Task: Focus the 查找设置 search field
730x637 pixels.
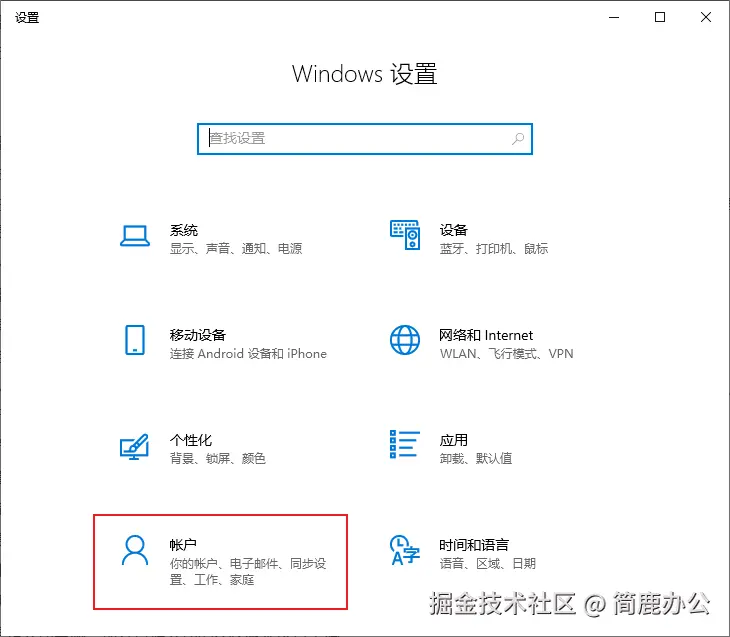Action: point(365,139)
